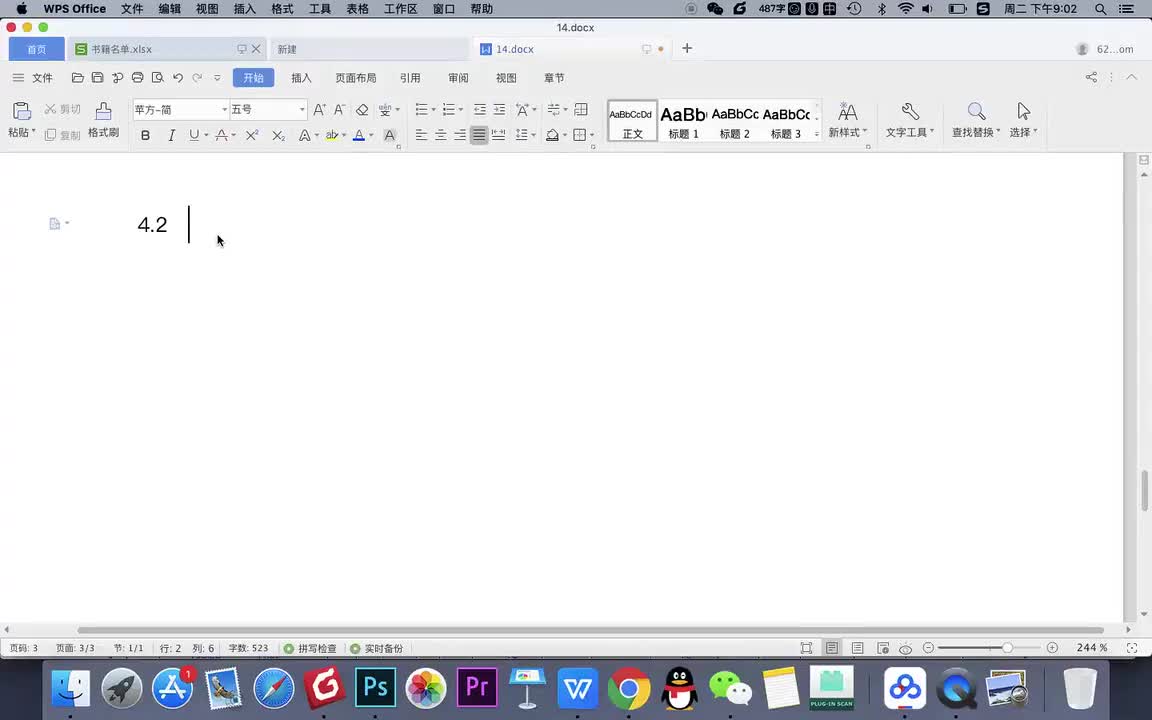Click the Select (选择) cursor icon
The width and height of the screenshot is (1152, 720).
pyautogui.click(x=1023, y=112)
